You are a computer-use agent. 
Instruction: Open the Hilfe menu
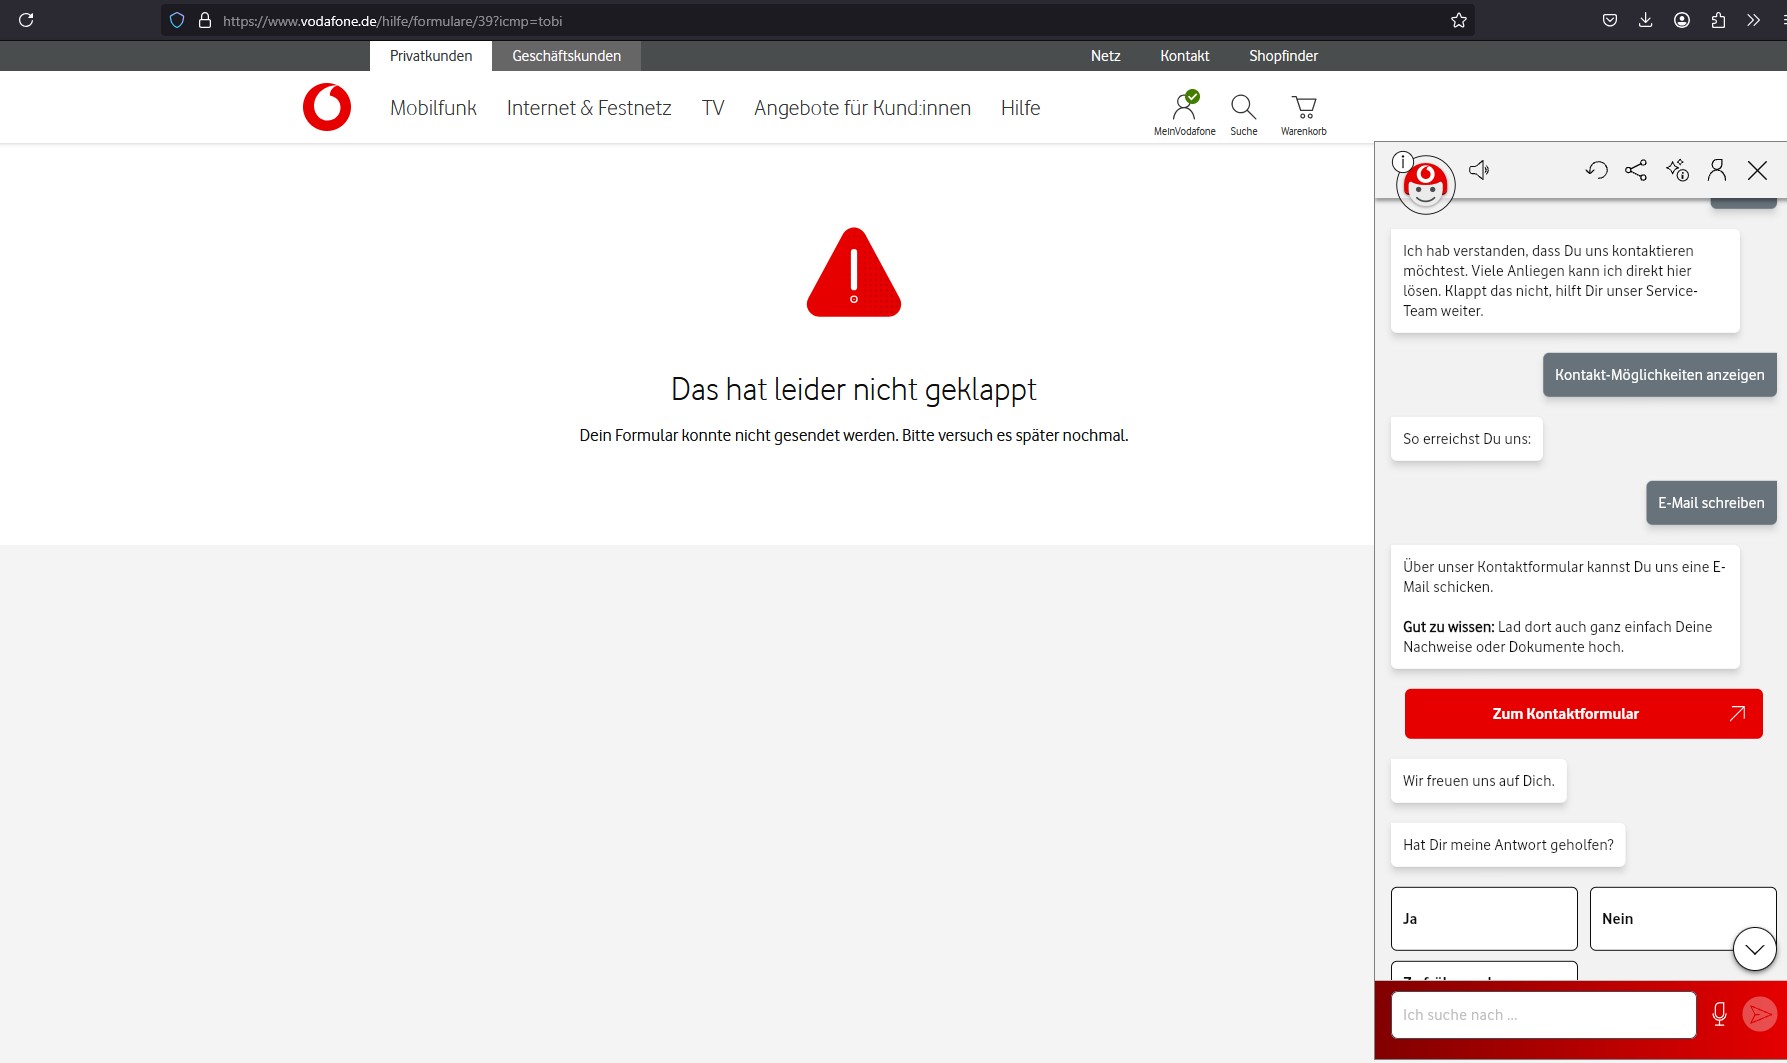(1020, 108)
